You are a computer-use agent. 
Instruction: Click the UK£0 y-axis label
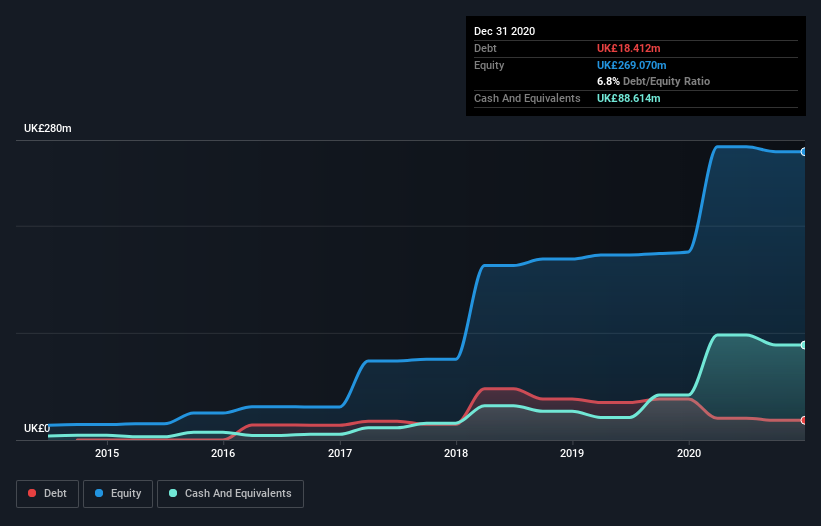37,428
